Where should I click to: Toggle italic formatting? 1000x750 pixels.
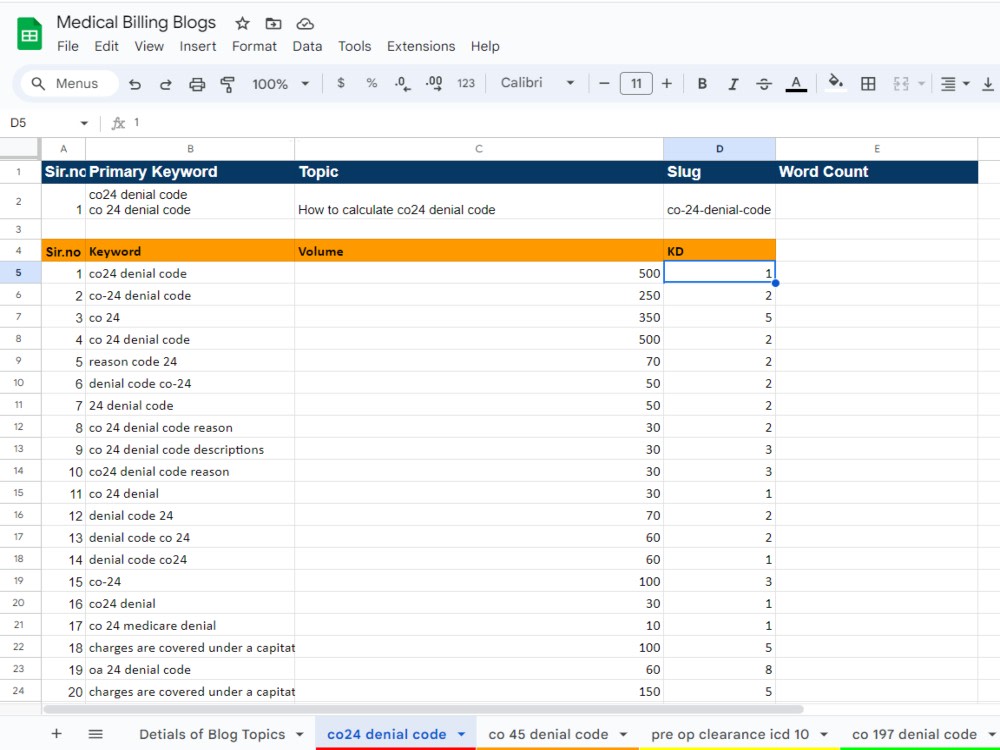coord(733,84)
